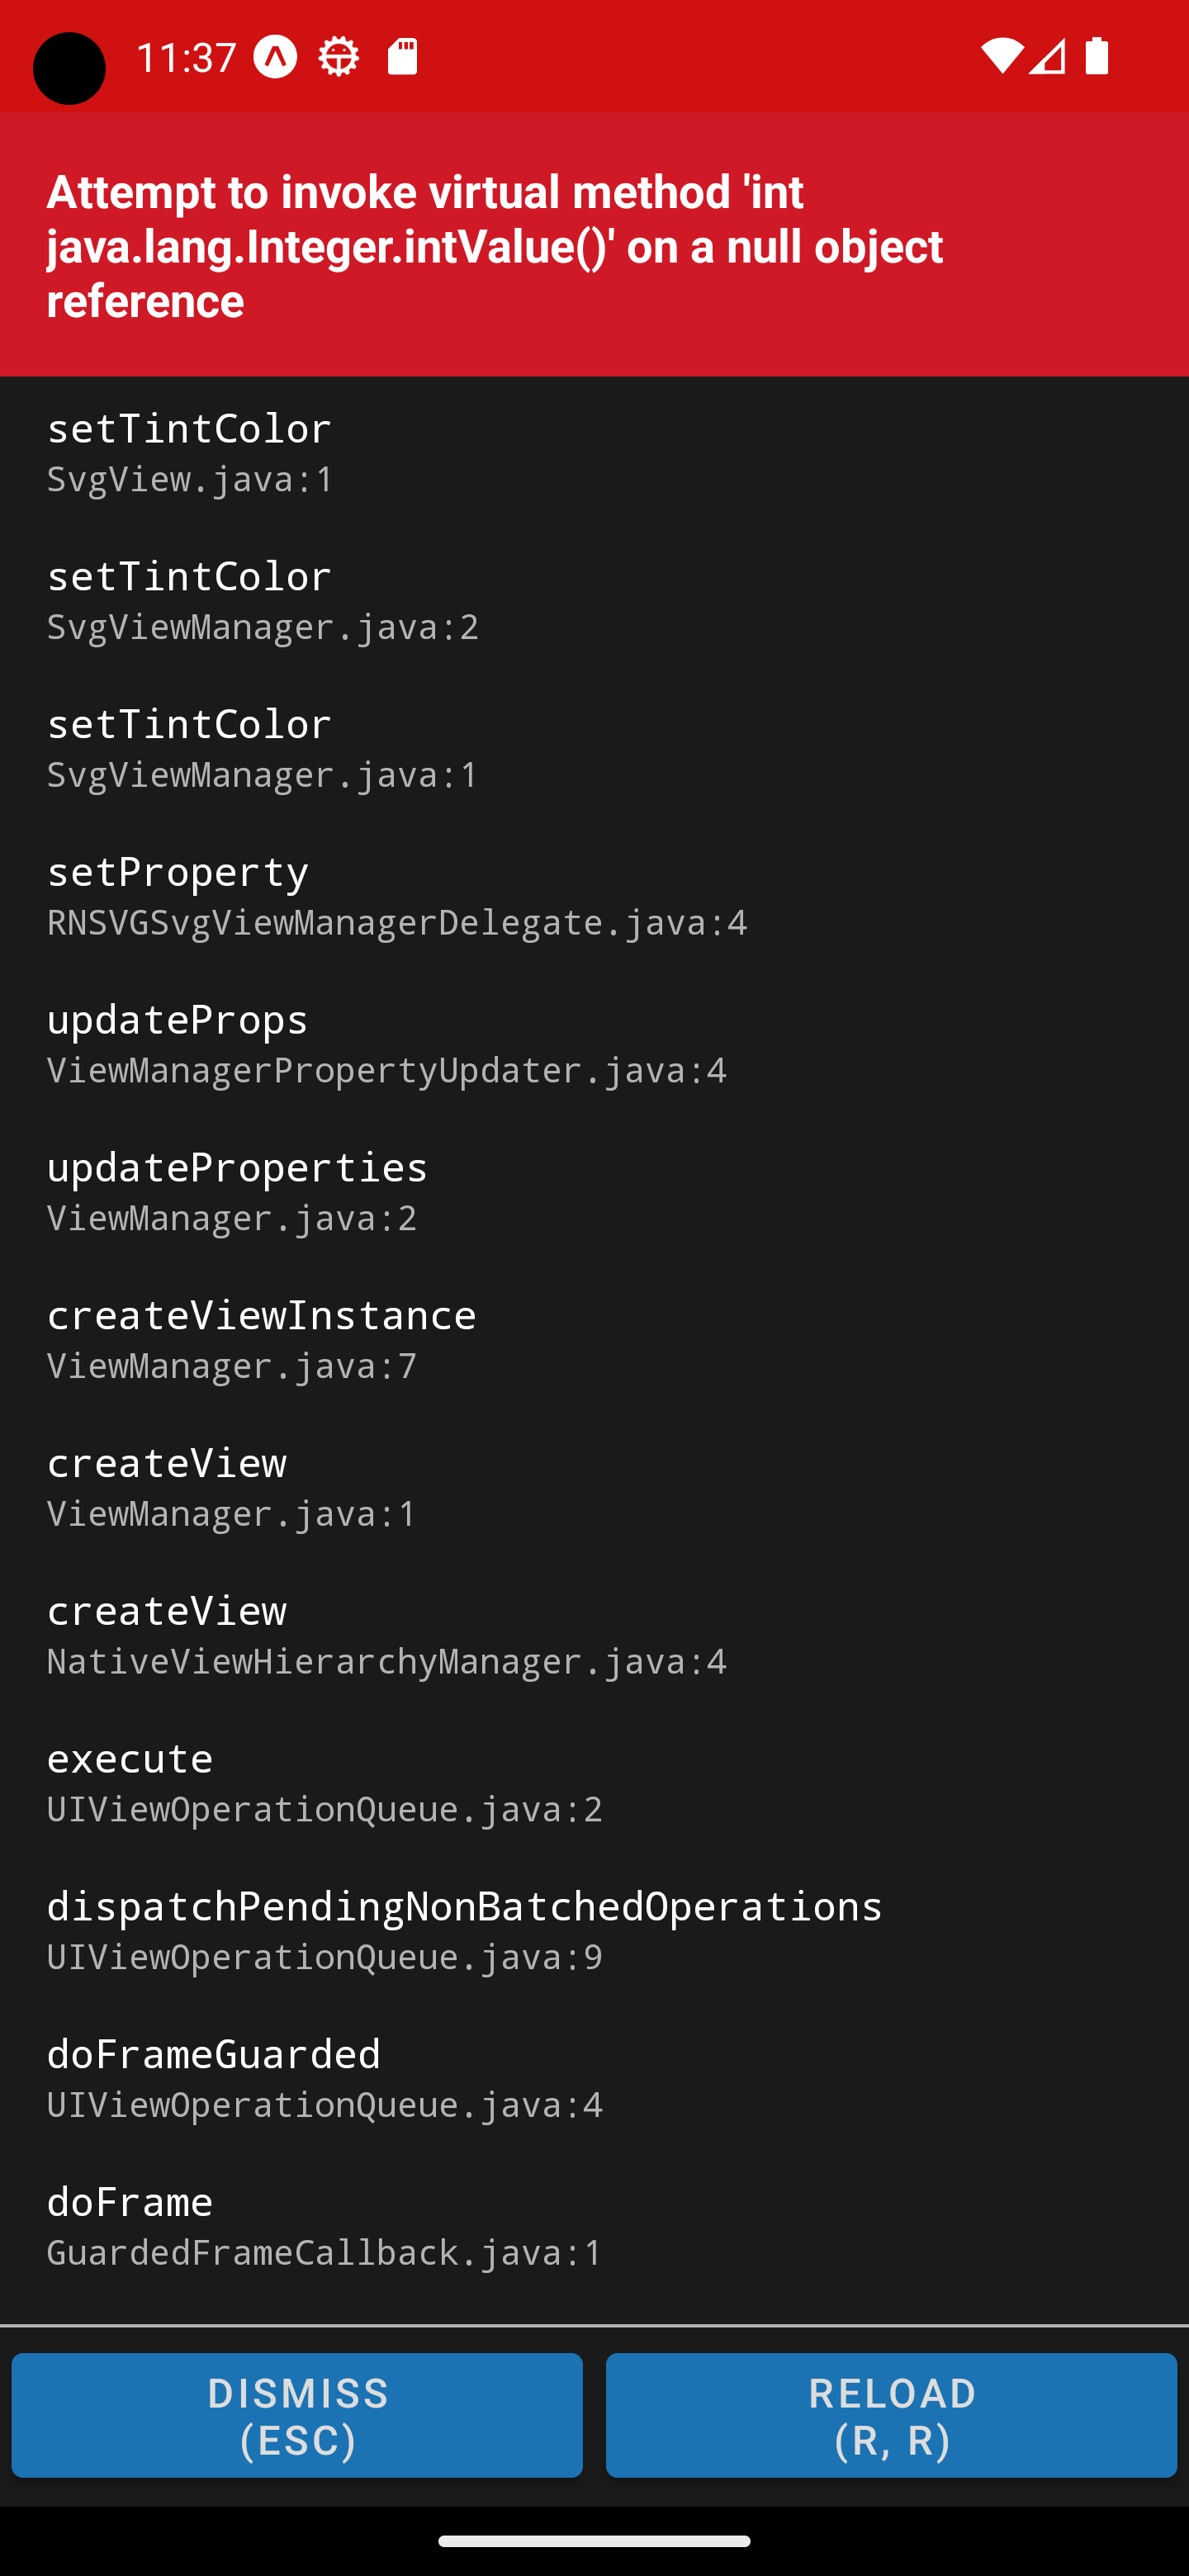Screen dimensions: 1189x2576
Task: Open the updateProperties ViewManager.java:2 frame
Action: (594, 1191)
